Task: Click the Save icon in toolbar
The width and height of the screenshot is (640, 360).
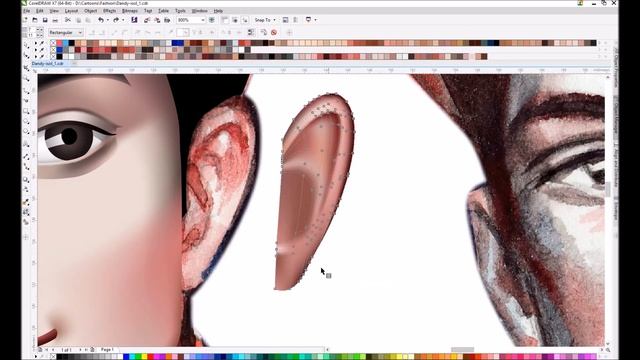Action: pos(45,20)
